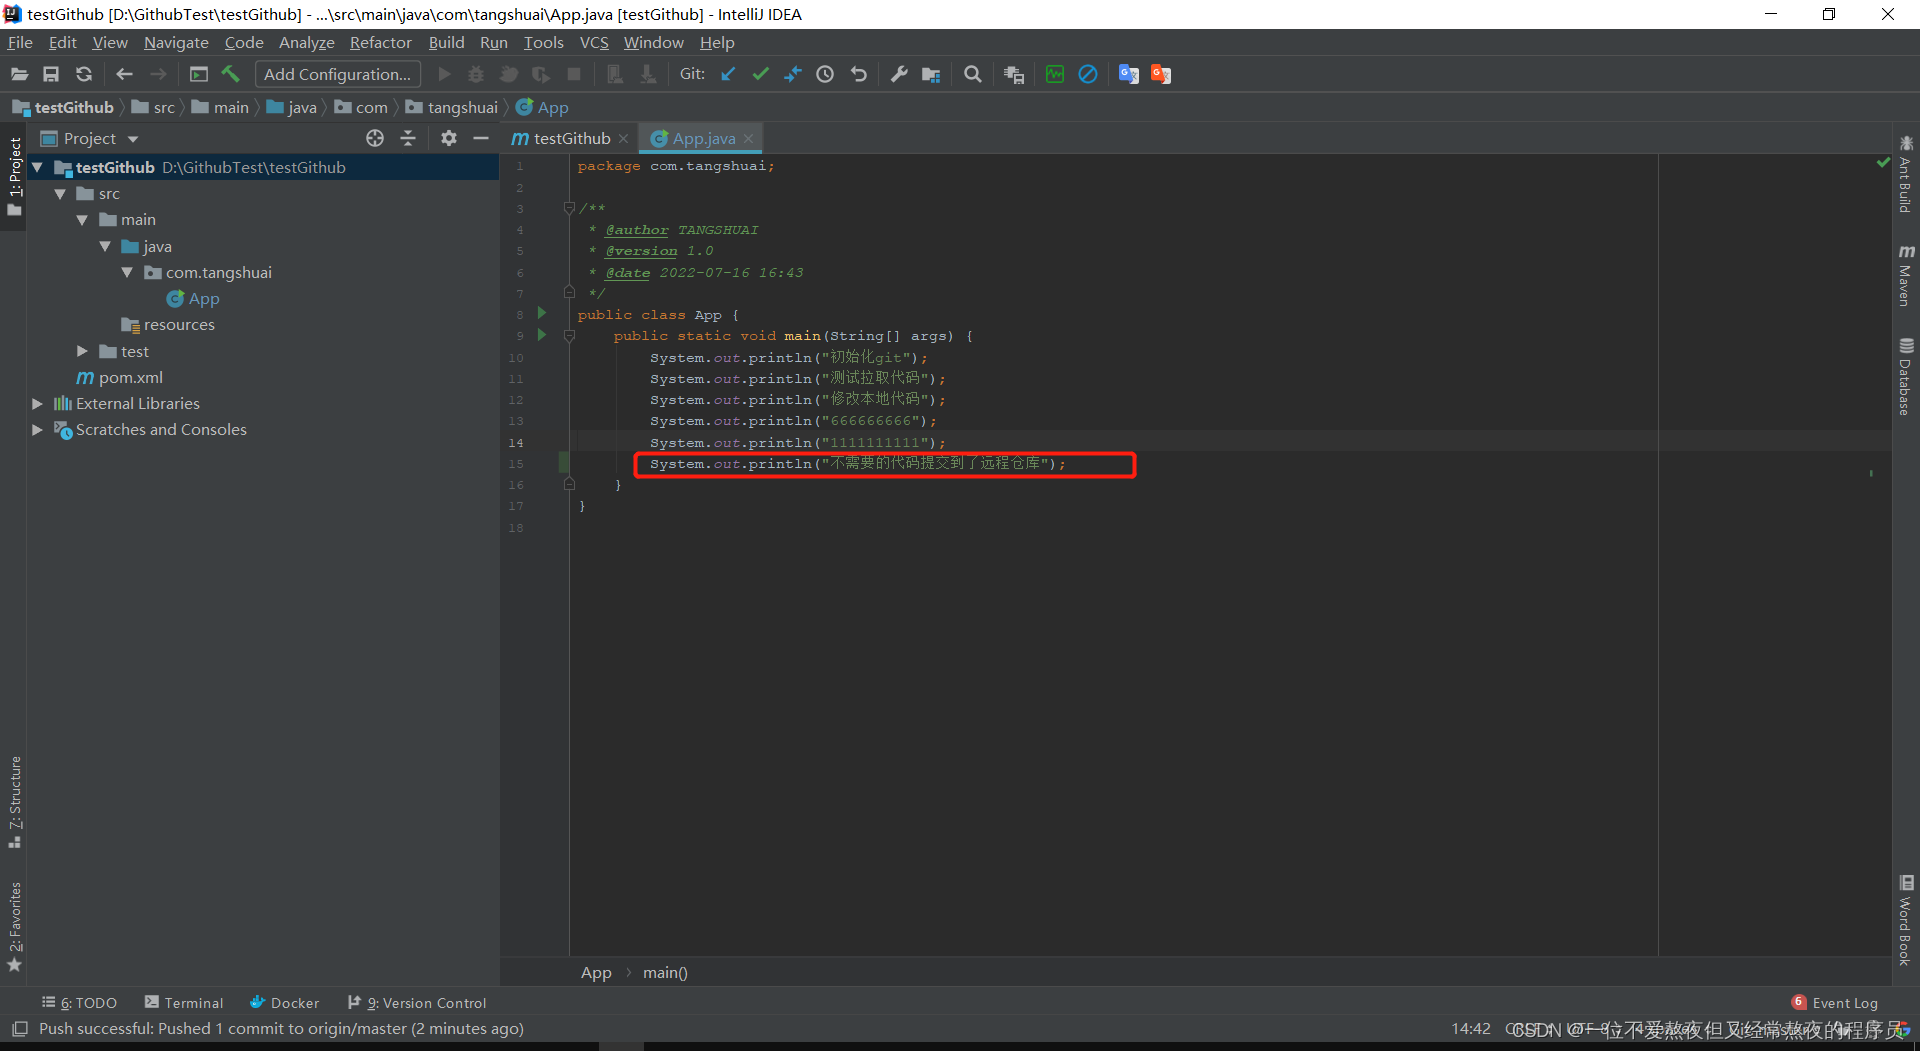Click the Search Everywhere magnifier icon
The image size is (1920, 1051).
pyautogui.click(x=972, y=74)
